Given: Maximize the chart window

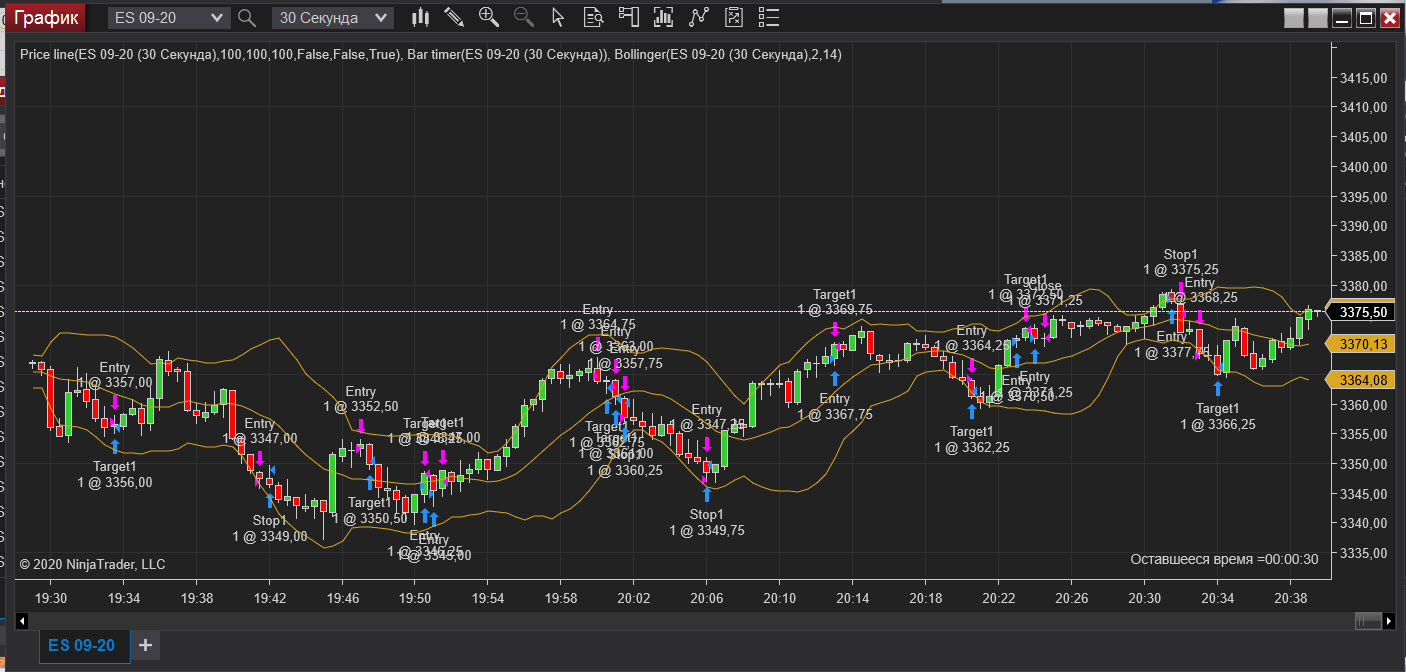Looking at the screenshot, I should click(1366, 18).
